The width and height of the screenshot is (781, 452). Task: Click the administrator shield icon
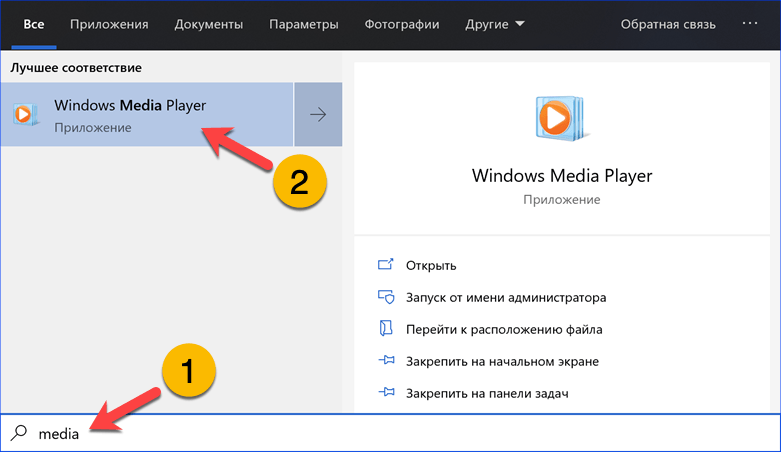(386, 297)
